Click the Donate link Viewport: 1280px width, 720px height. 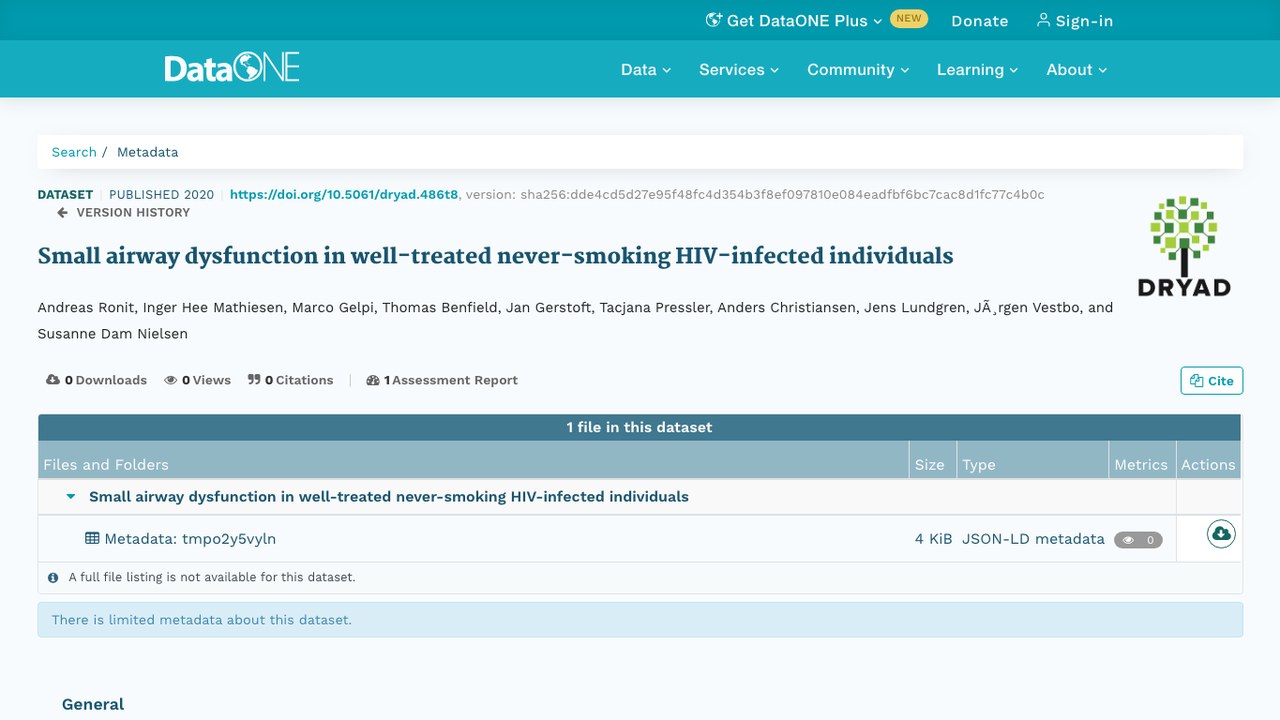(979, 20)
